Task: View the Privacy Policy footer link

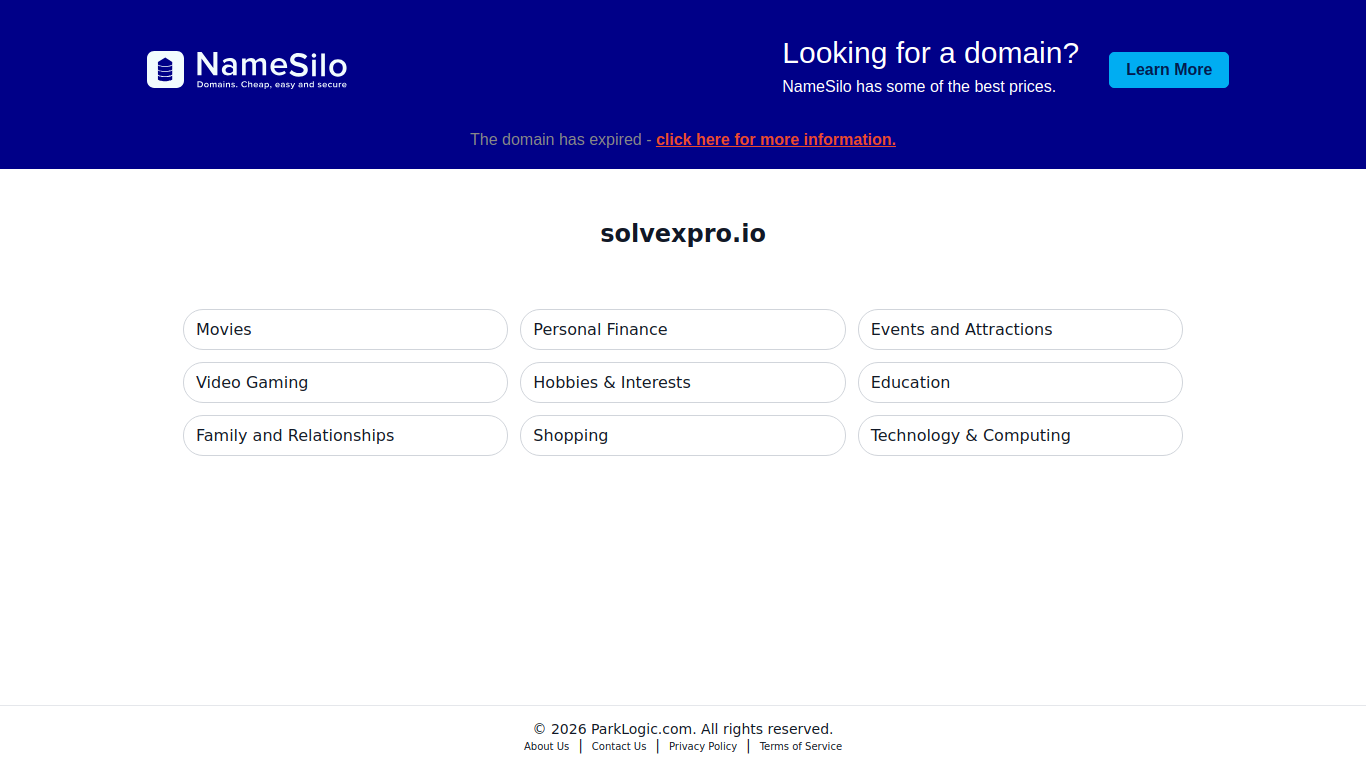Action: [703, 746]
